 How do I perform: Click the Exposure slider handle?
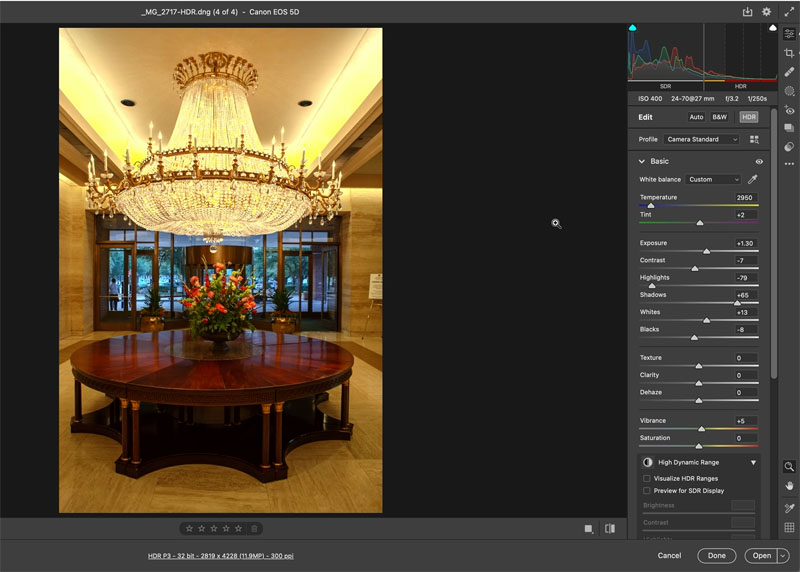(x=707, y=252)
